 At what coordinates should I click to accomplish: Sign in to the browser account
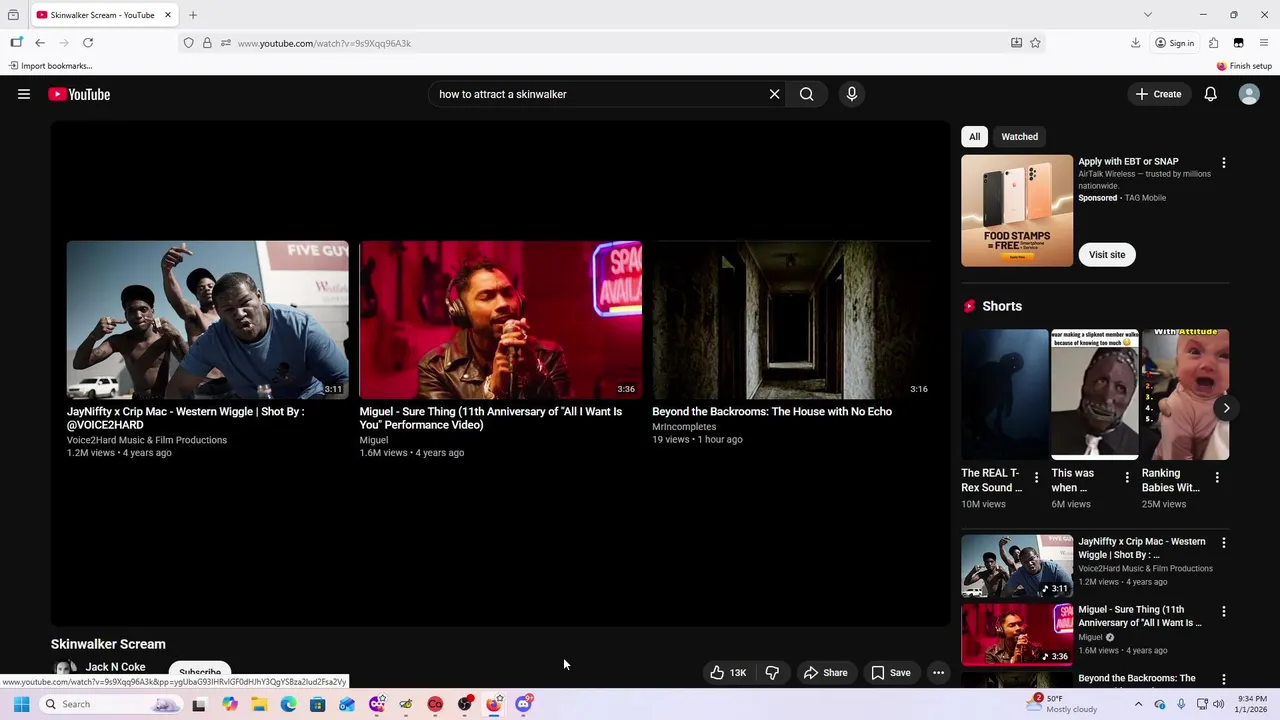click(1174, 43)
